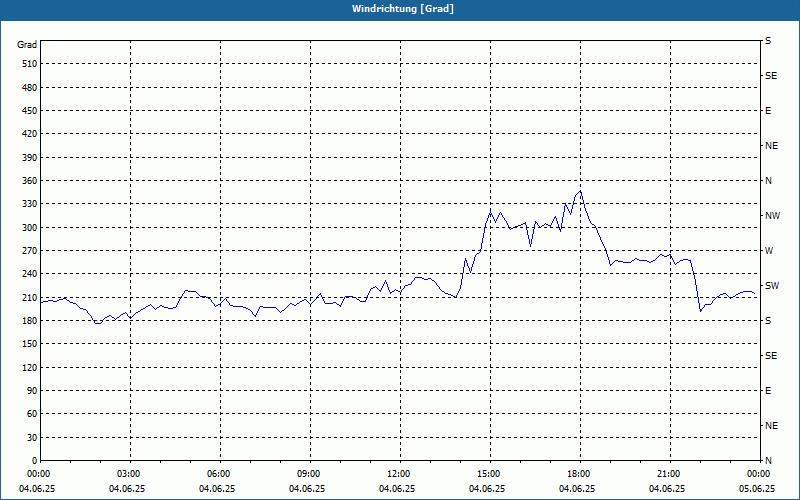Select the 480 y-axis label
The width and height of the screenshot is (800, 500).
[x=30, y=88]
